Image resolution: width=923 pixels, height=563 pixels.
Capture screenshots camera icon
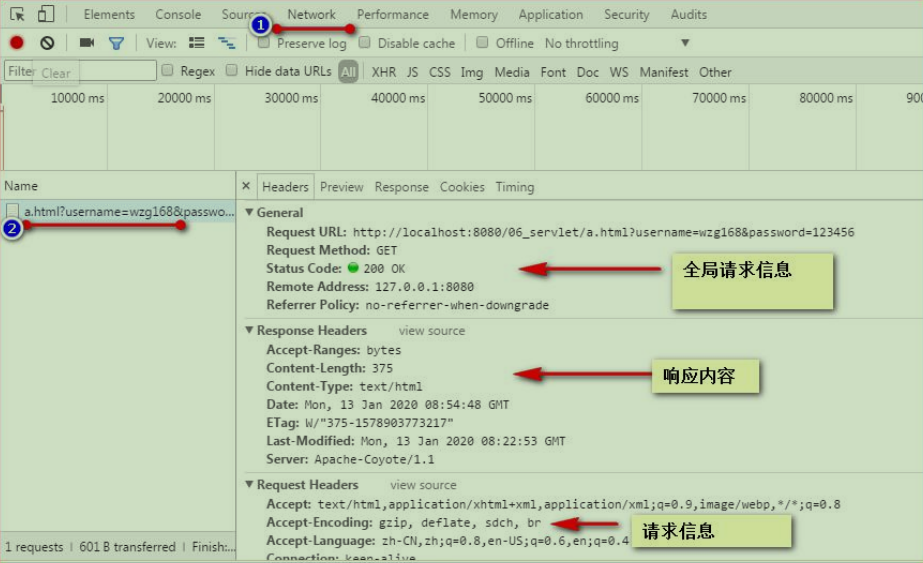[87, 42]
